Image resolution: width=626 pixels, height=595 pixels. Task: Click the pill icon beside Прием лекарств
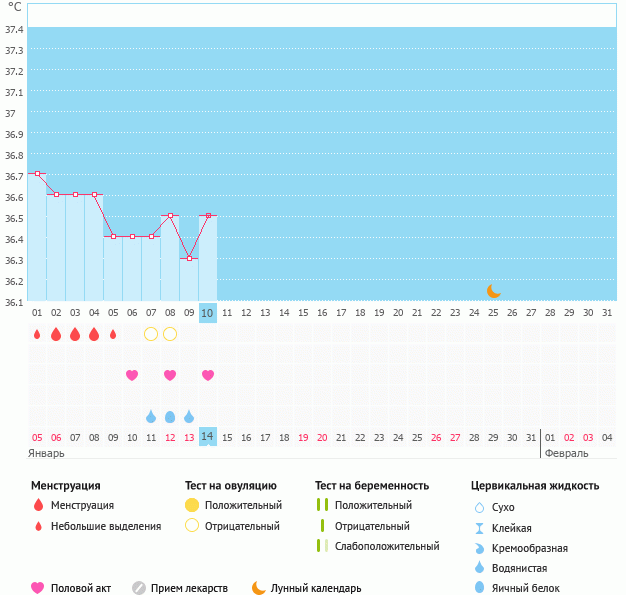coord(139,588)
